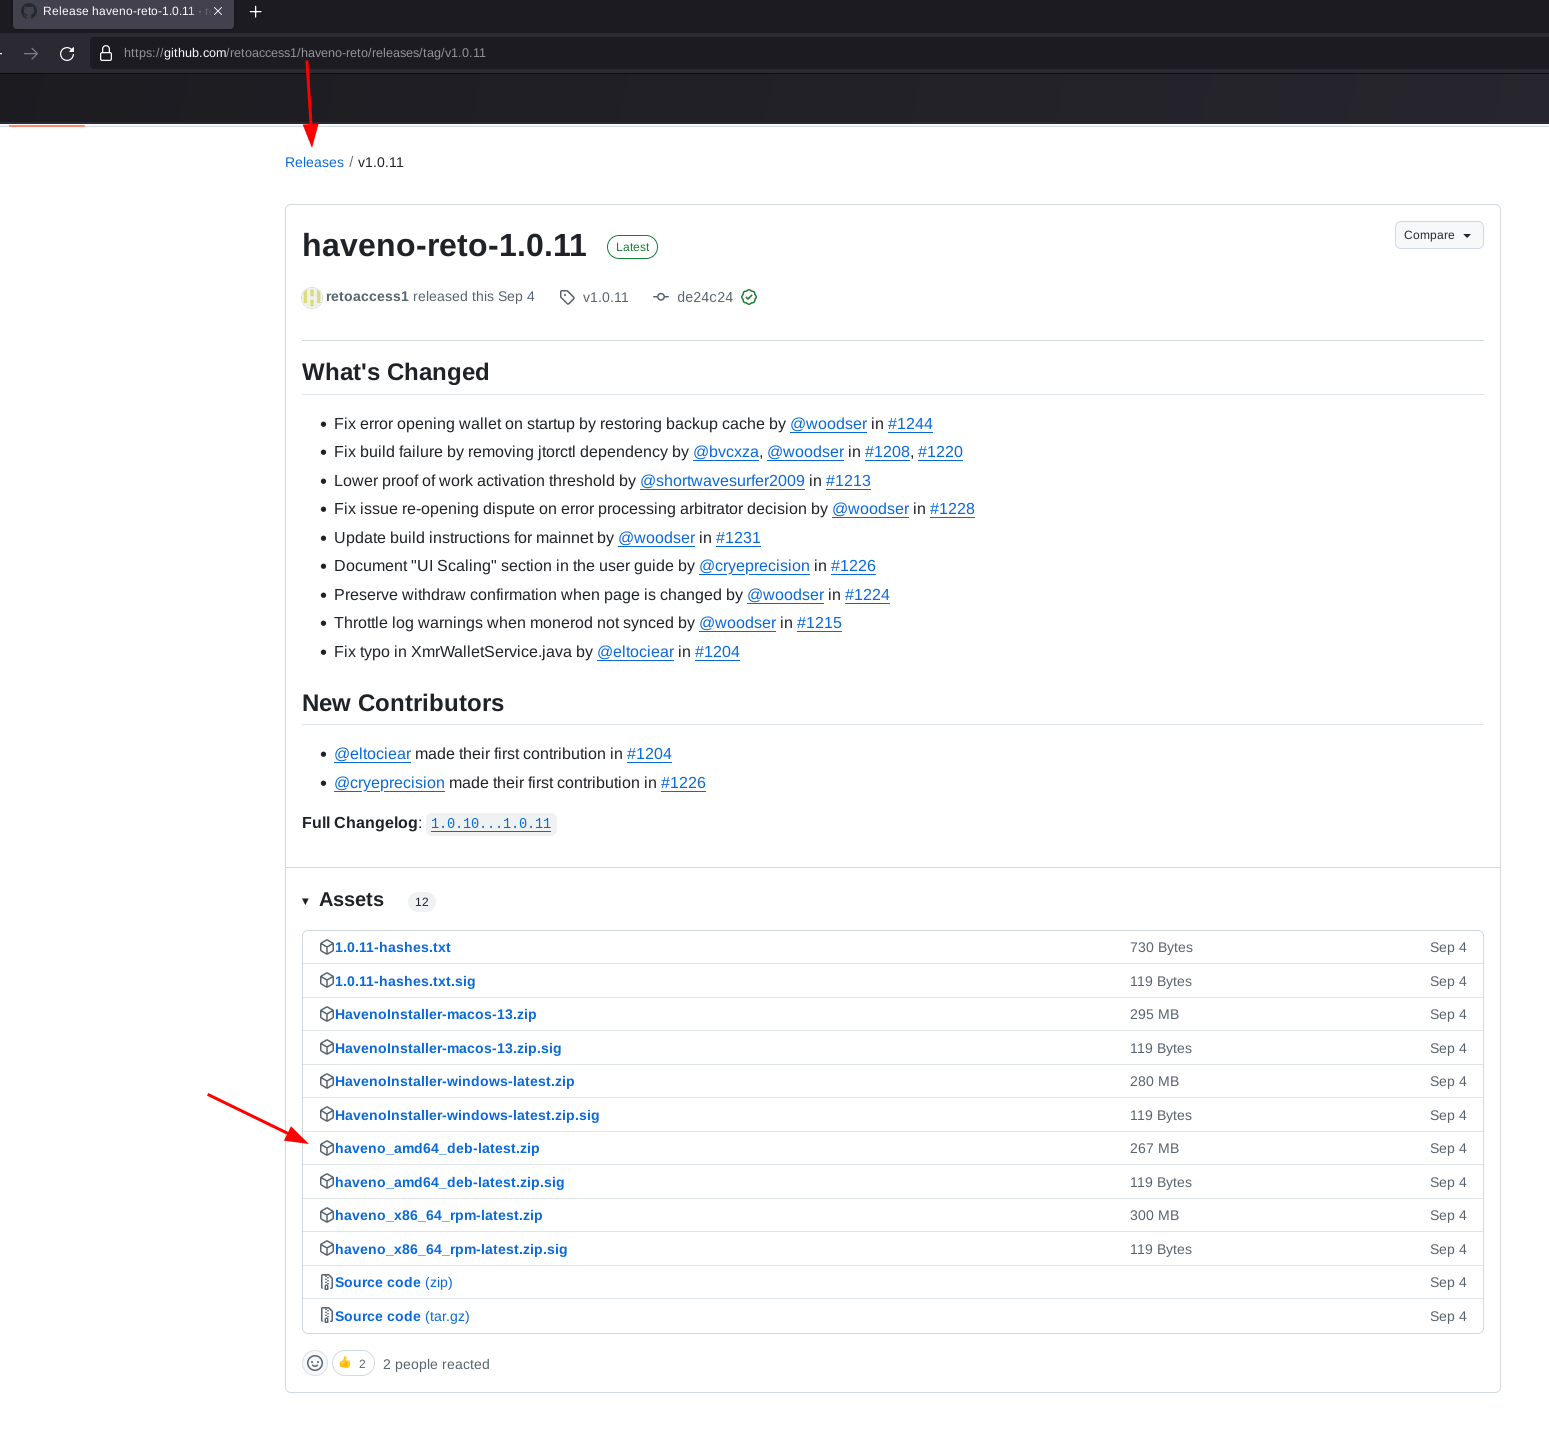Click package icon beside haveno_amd64_deb-latest.zip.sig
The width and height of the screenshot is (1549, 1435).
pos(326,1182)
